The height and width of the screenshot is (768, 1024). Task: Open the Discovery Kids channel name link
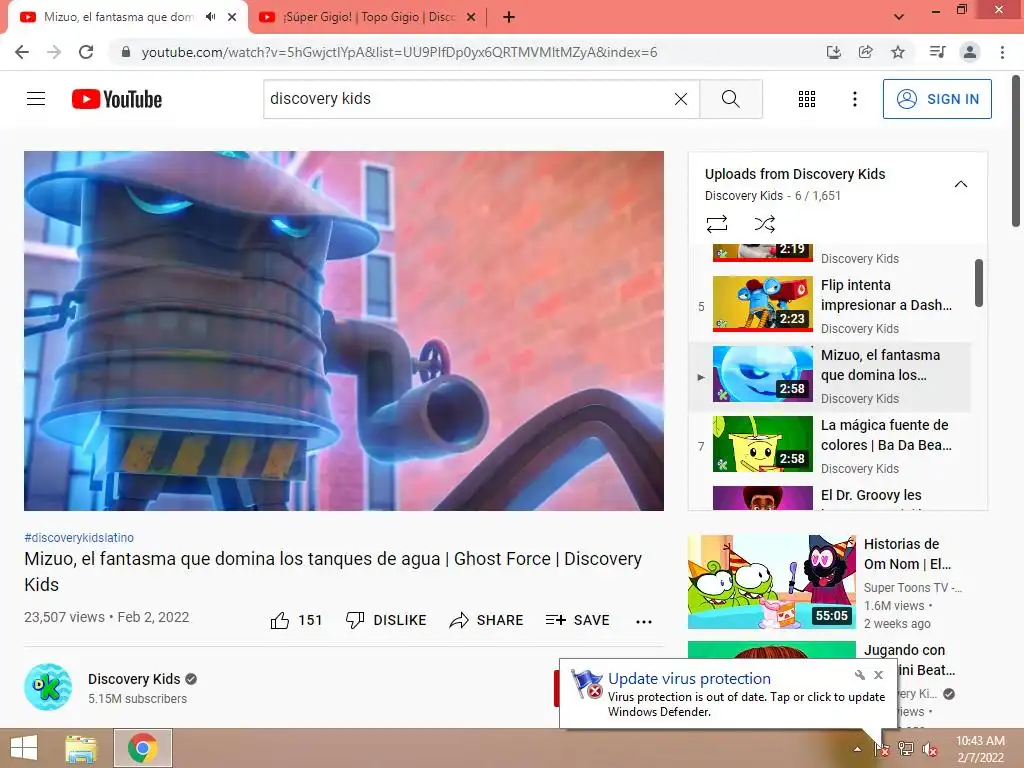(134, 679)
